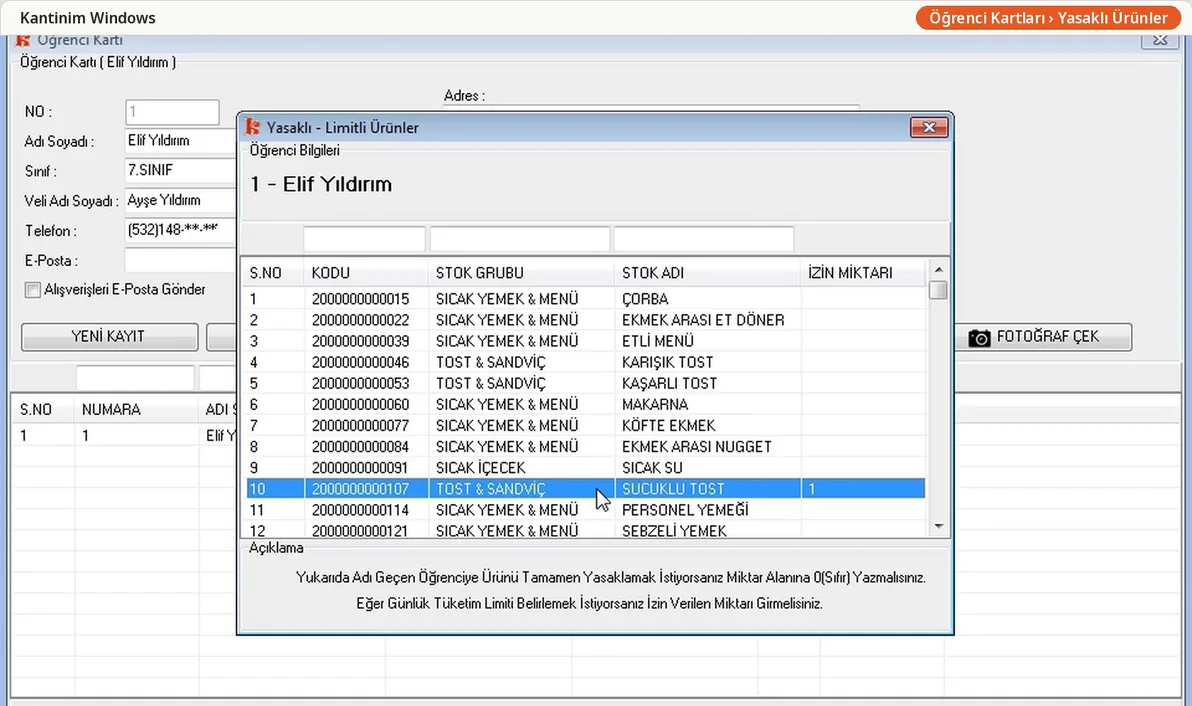Select the KAŞARLI TOST row
The height and width of the screenshot is (706, 1192).
tap(585, 383)
